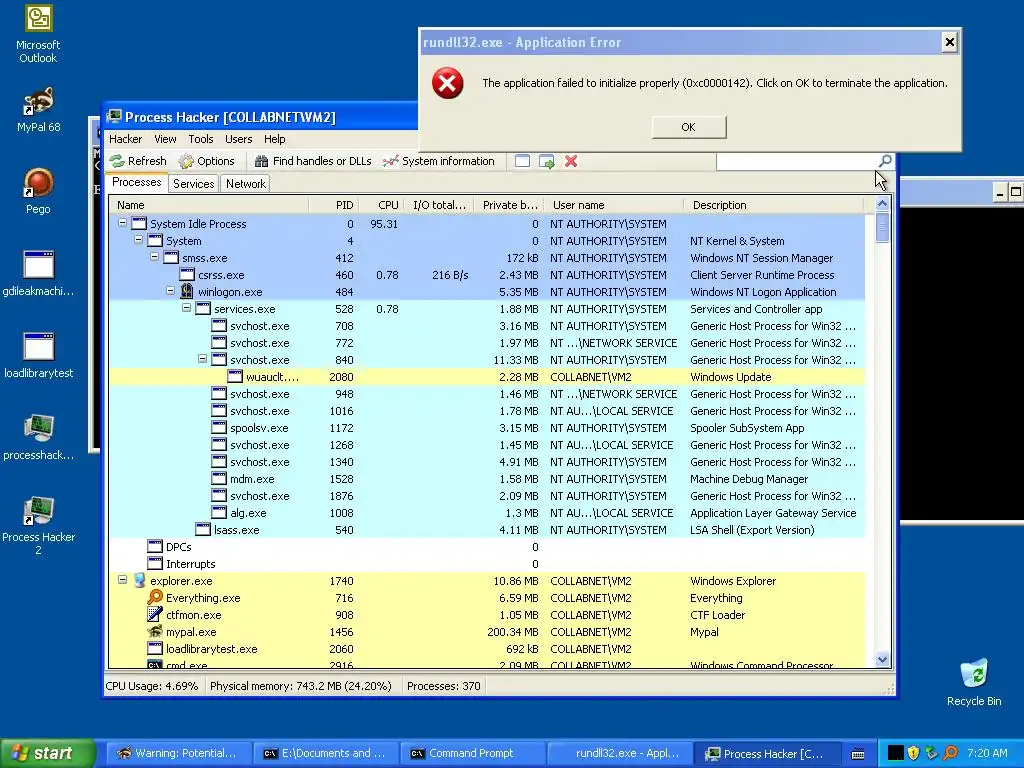Focus the process search box
The image size is (1024, 768).
pos(797,161)
